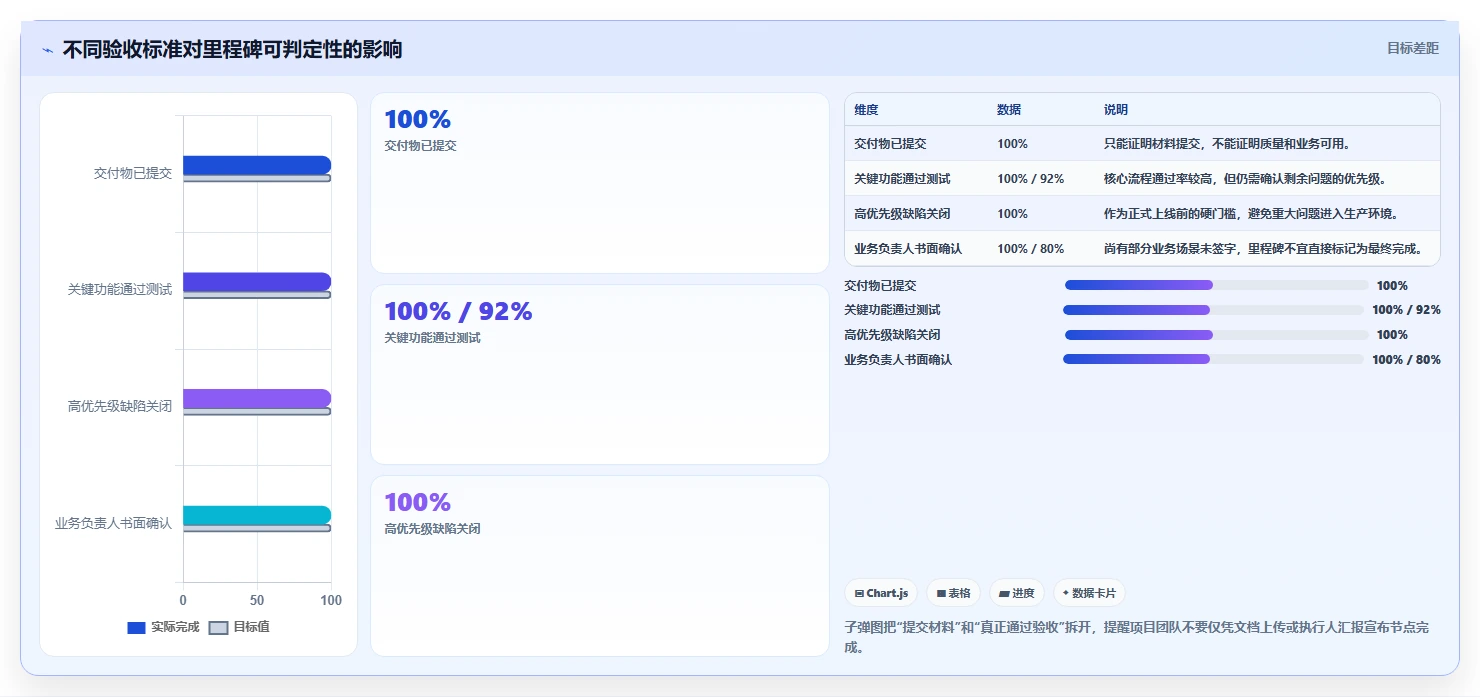This screenshot has width=1480, height=697.
Task: Open the 100% 交付物已提交 data card
Action: (600, 183)
